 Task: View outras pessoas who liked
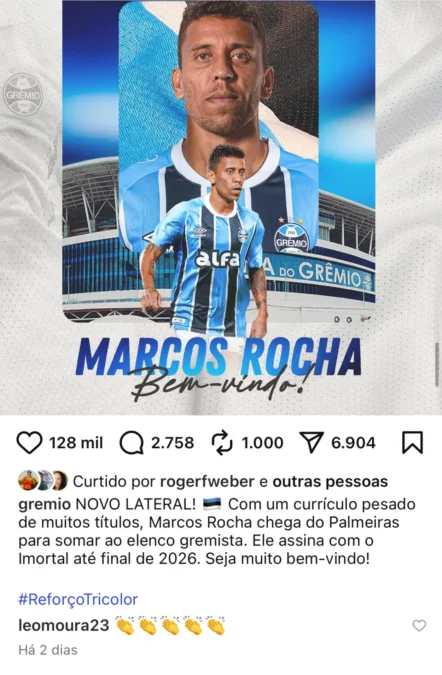click(x=330, y=482)
